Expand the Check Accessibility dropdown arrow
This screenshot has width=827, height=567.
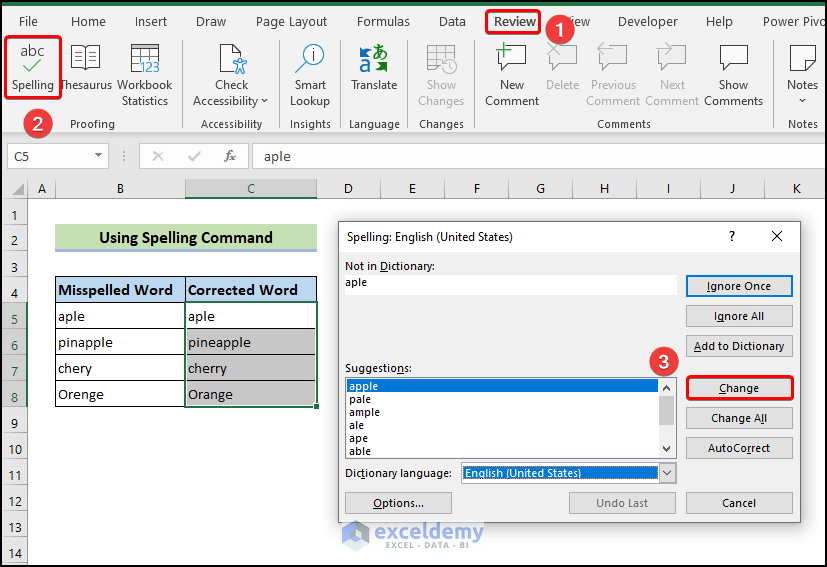265,101
